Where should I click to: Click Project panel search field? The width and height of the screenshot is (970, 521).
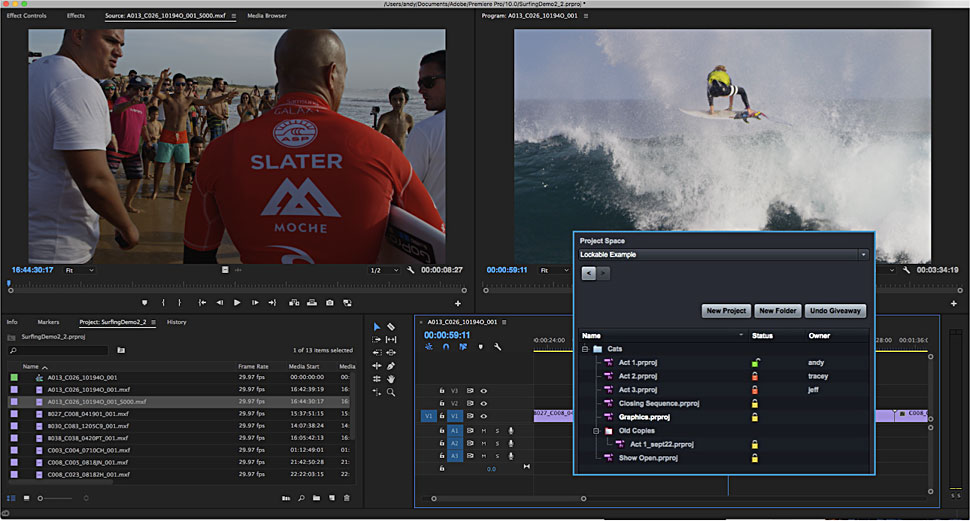[x=59, y=351]
